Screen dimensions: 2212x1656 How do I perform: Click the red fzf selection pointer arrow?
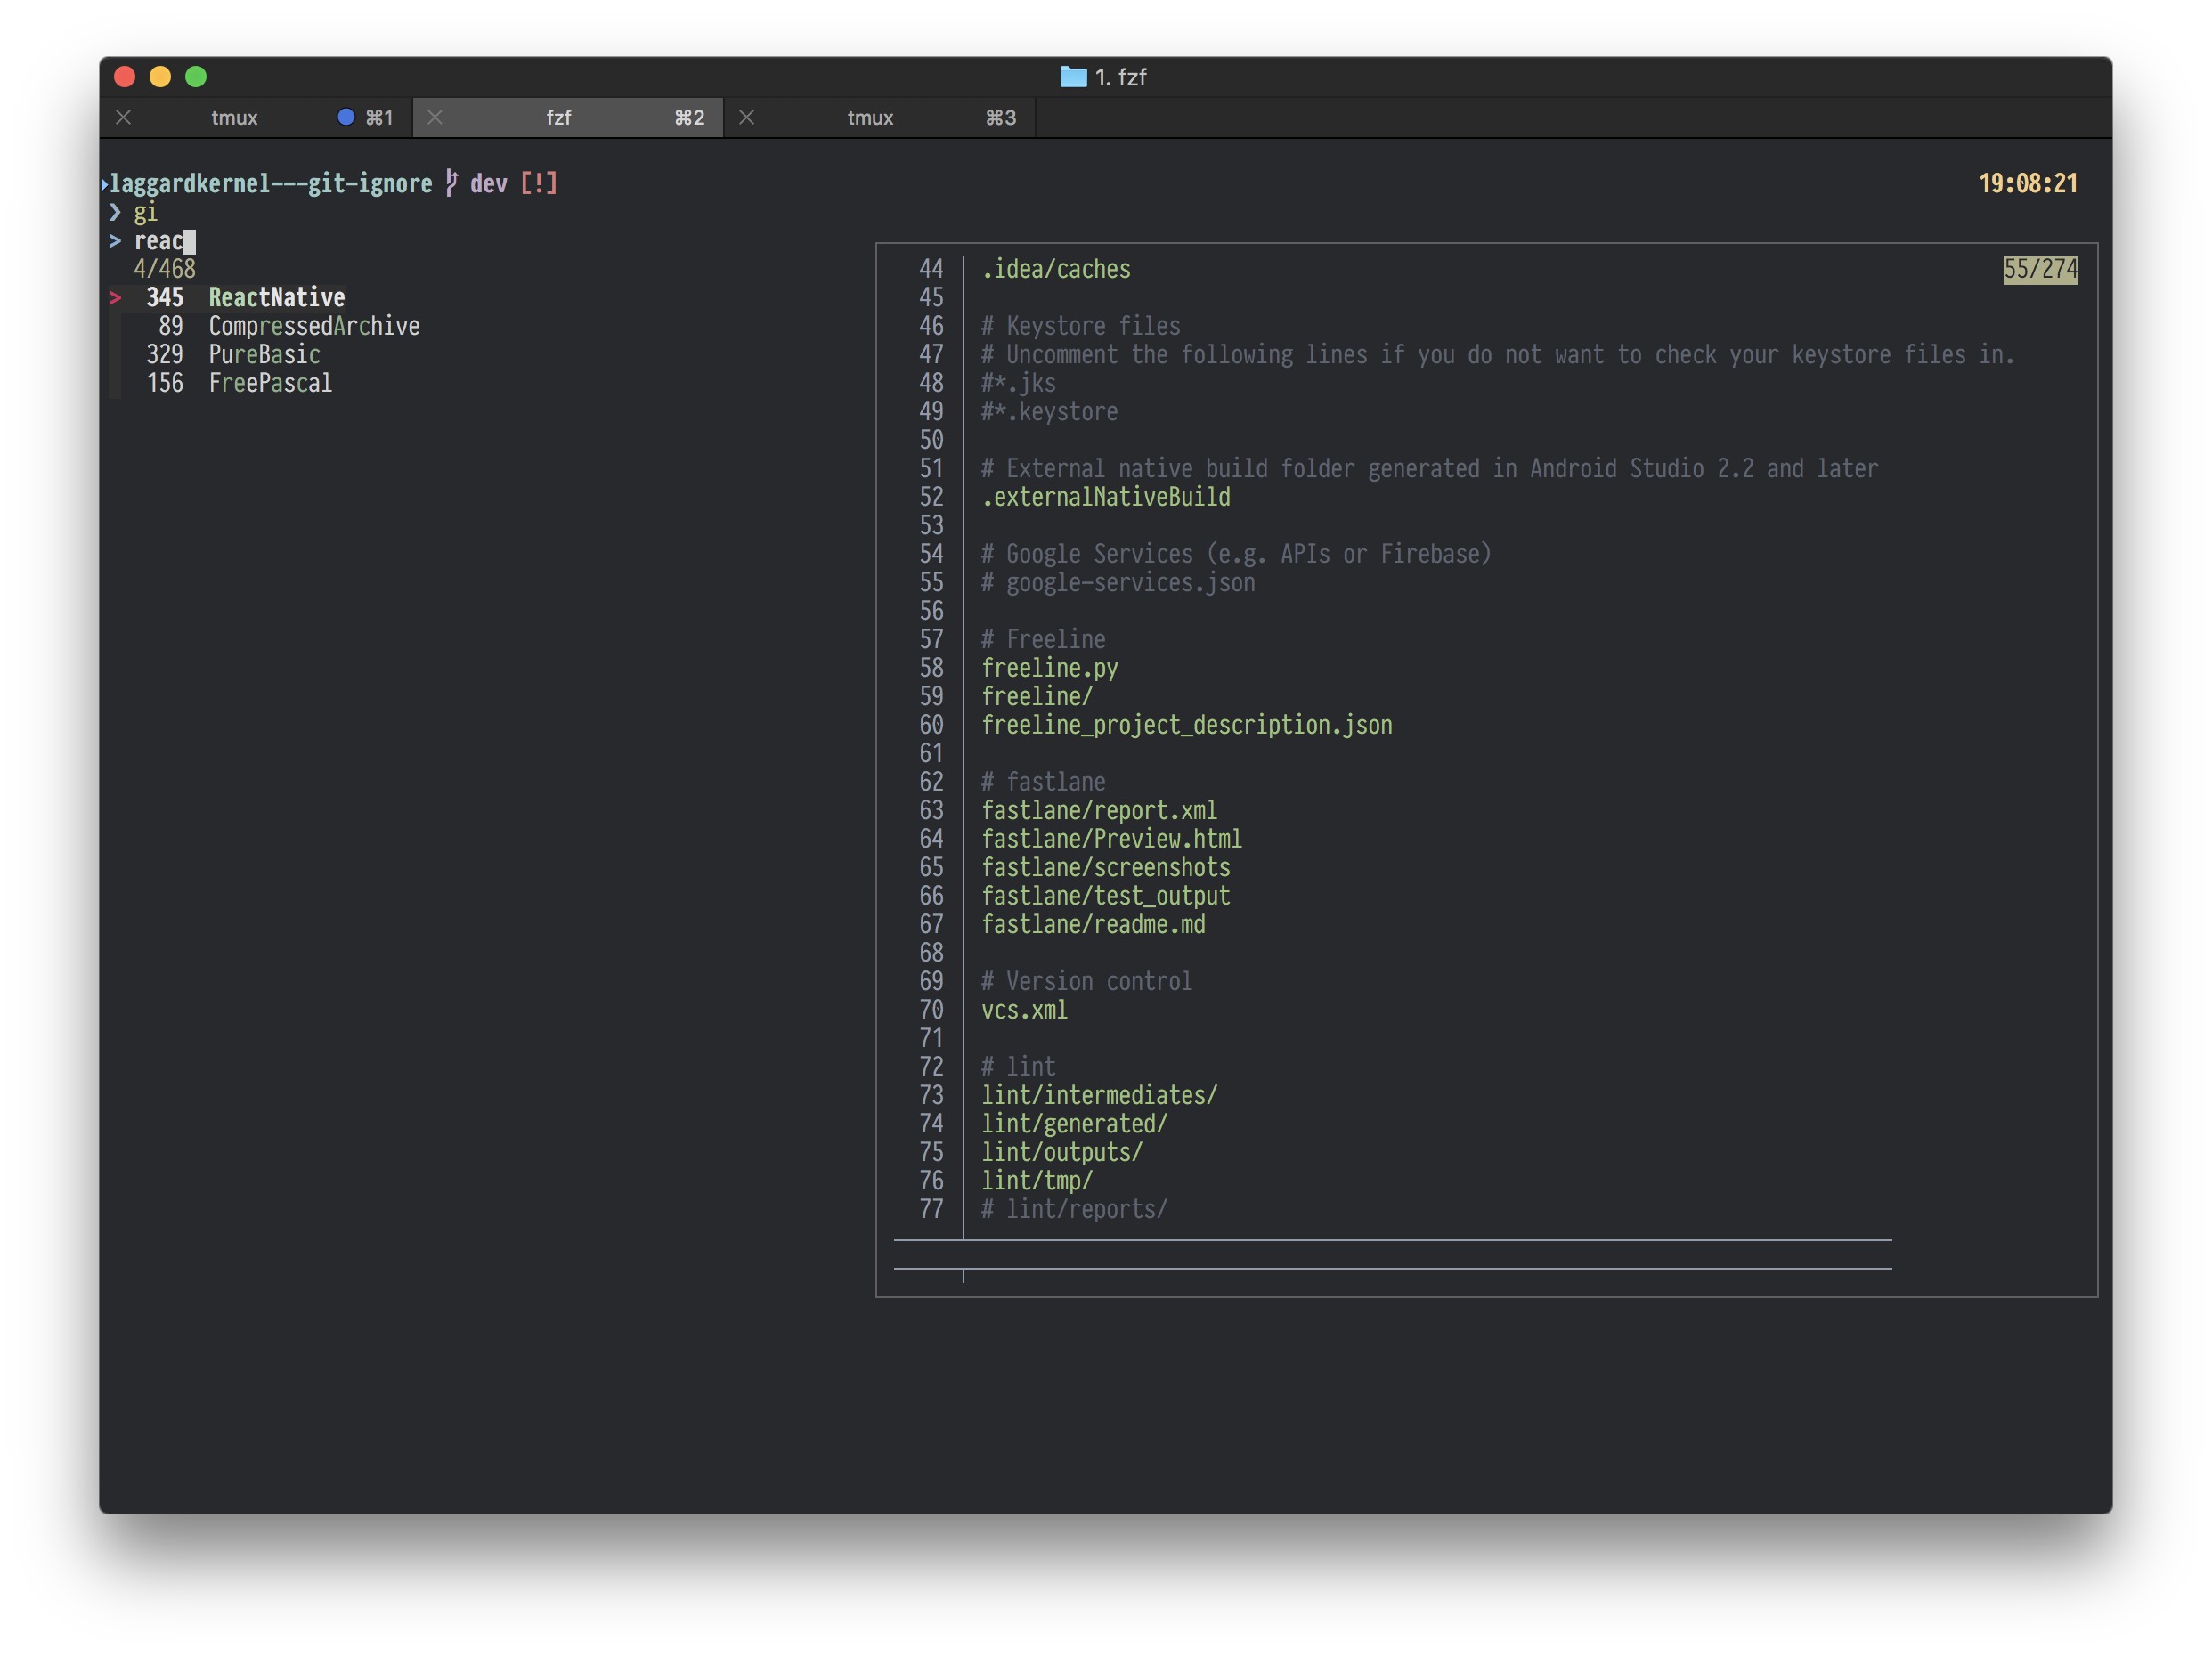(x=116, y=297)
